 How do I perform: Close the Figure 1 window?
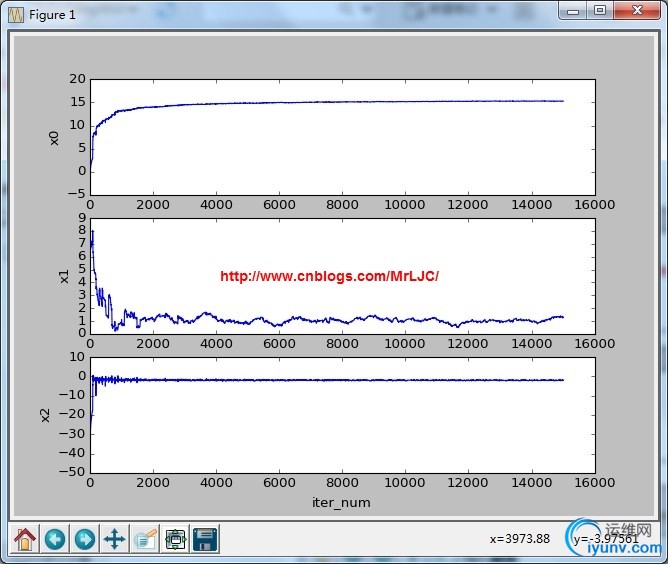[x=637, y=11]
